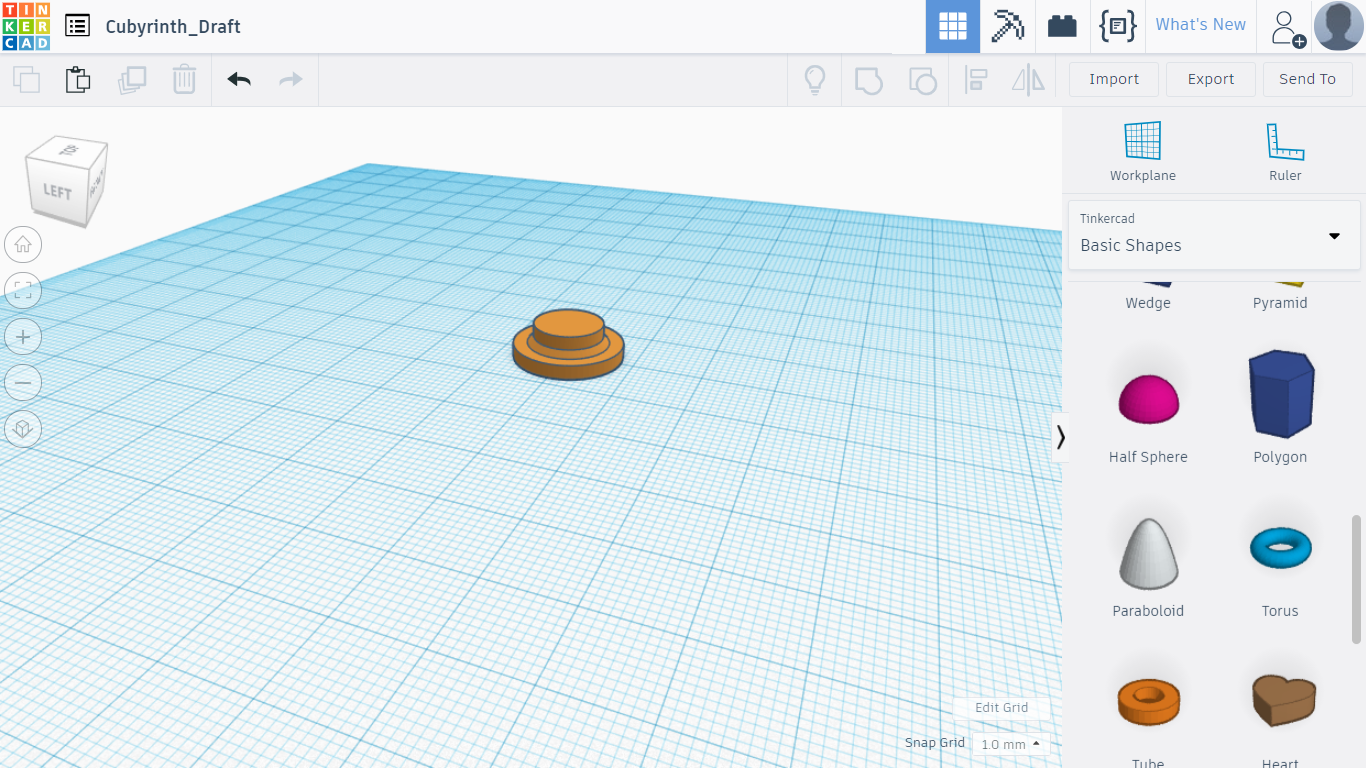Click the Duplicate and repeat icon
1366x768 pixels.
[x=132, y=79]
